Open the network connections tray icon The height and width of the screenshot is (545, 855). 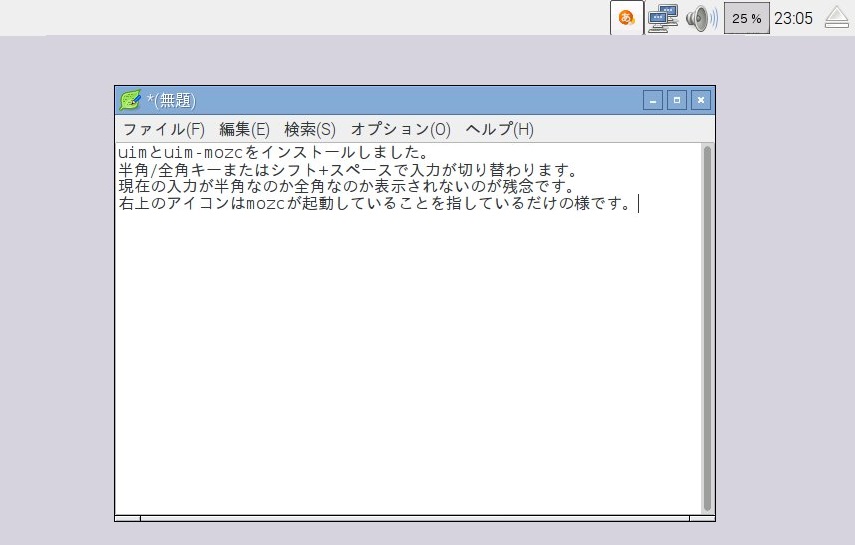(663, 18)
